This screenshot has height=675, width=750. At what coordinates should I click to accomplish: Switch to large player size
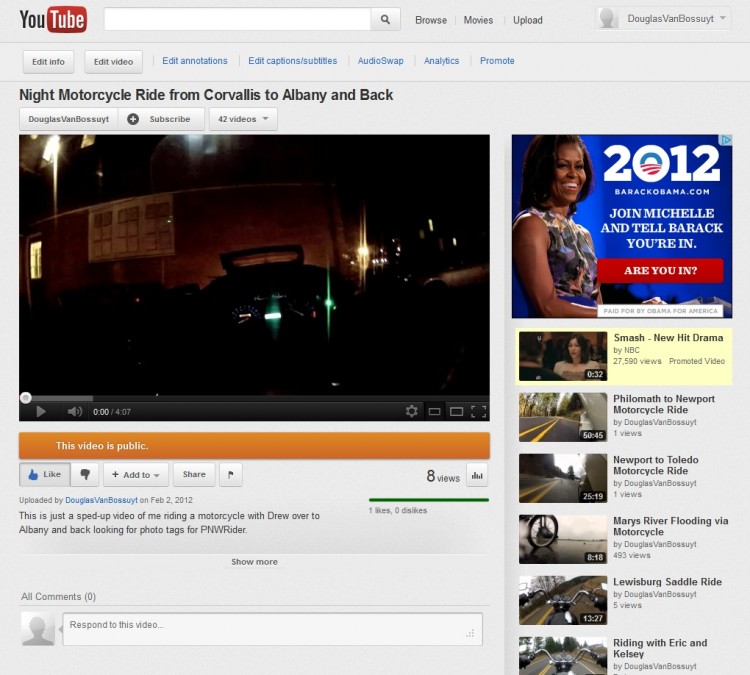456,412
